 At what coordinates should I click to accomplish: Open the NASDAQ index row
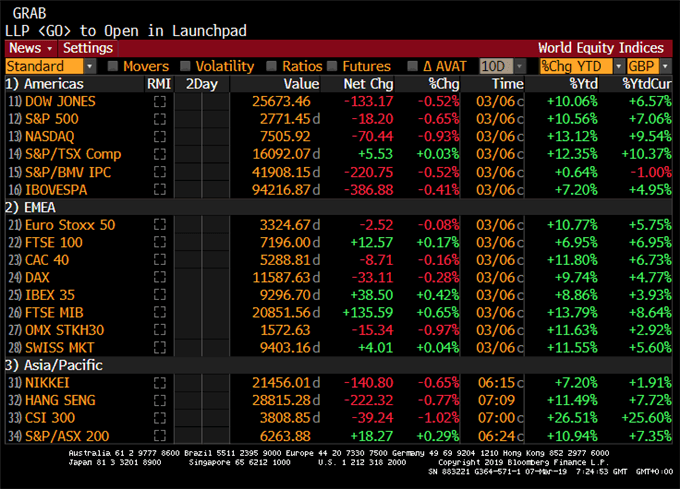(x=339, y=137)
